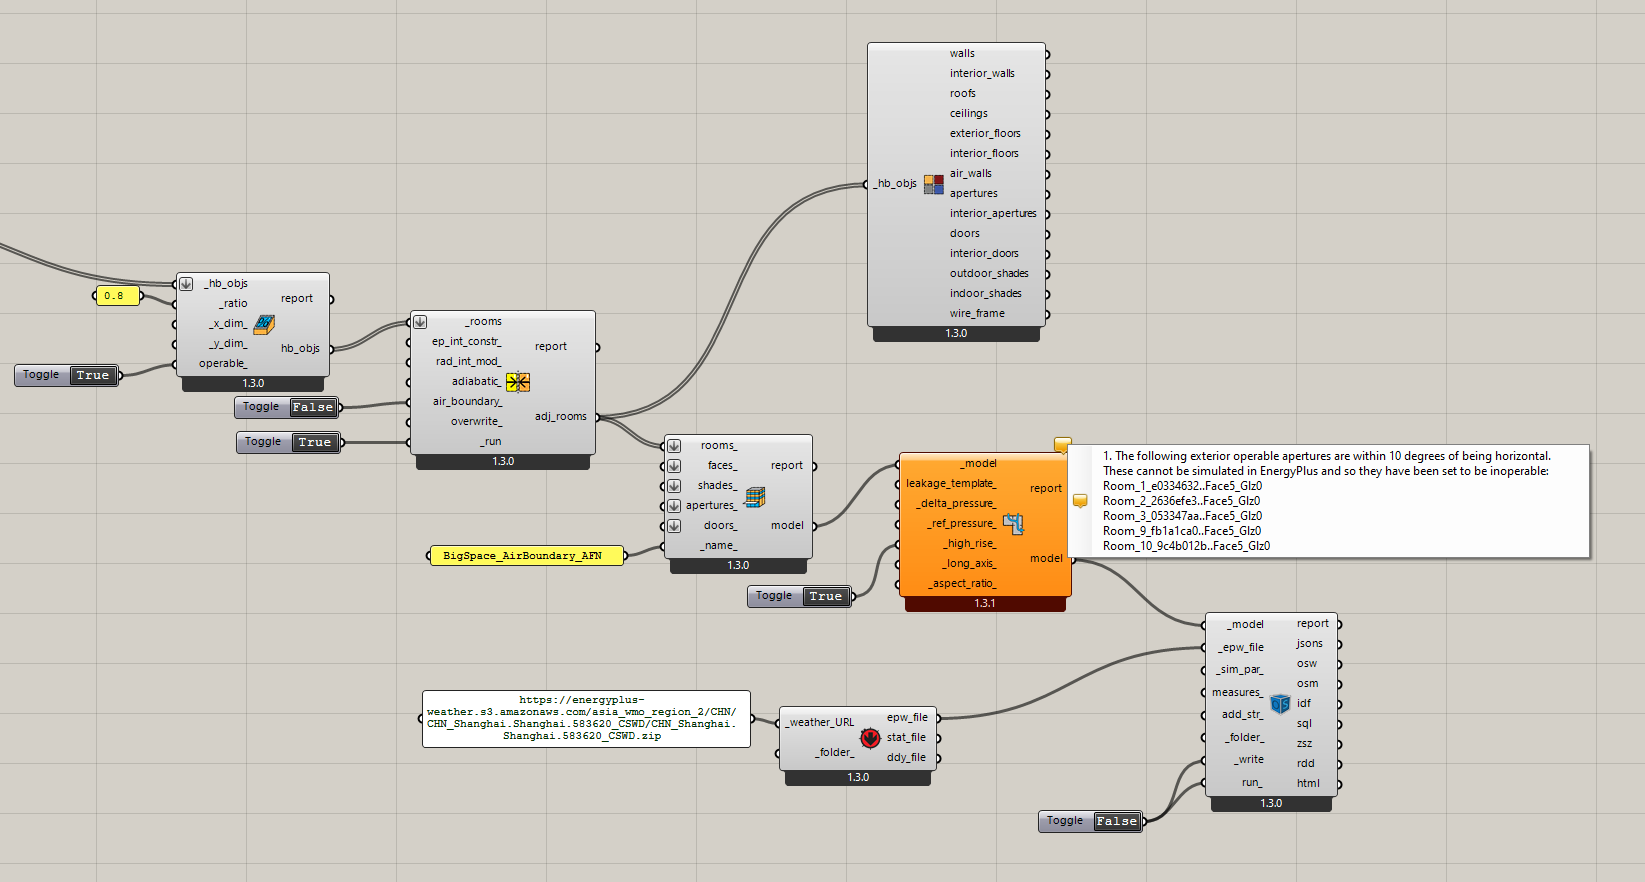Click the add_str_ input label
This screenshot has height=882, width=1645.
coord(1242,715)
